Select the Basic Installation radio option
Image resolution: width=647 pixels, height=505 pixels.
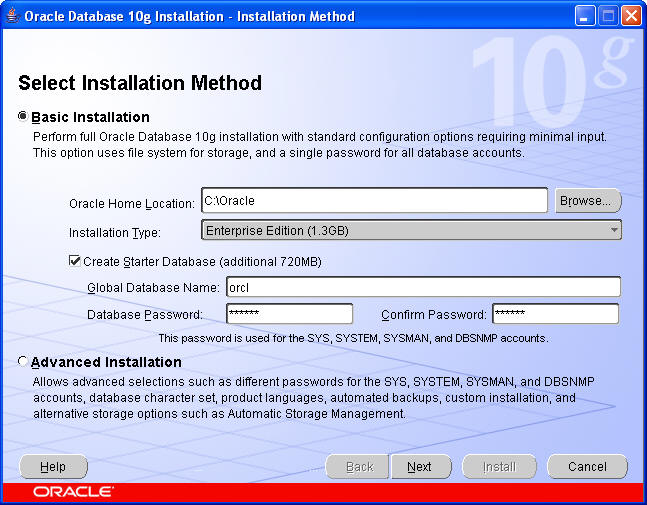pos(24,117)
